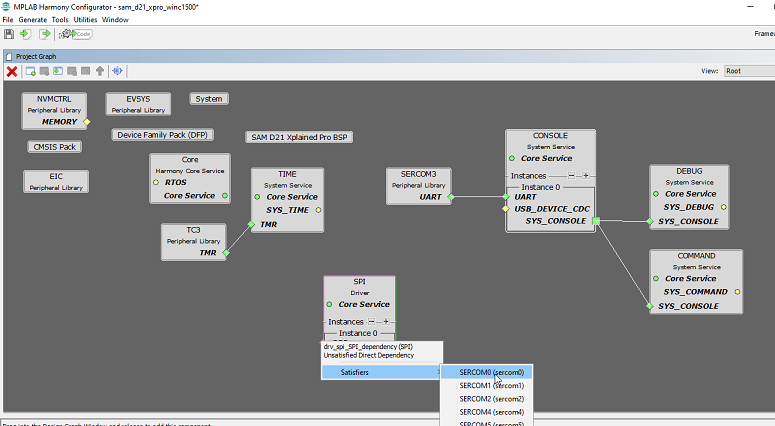This screenshot has width=775, height=426.
Task: Click the page icon on the Project Graph tab
Action: click(x=9, y=56)
